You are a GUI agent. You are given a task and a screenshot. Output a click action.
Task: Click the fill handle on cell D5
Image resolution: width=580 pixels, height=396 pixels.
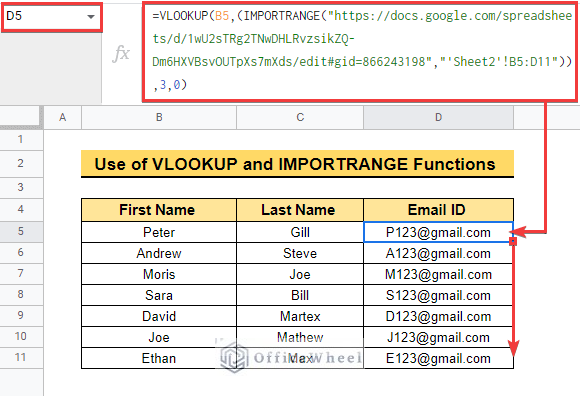513,242
